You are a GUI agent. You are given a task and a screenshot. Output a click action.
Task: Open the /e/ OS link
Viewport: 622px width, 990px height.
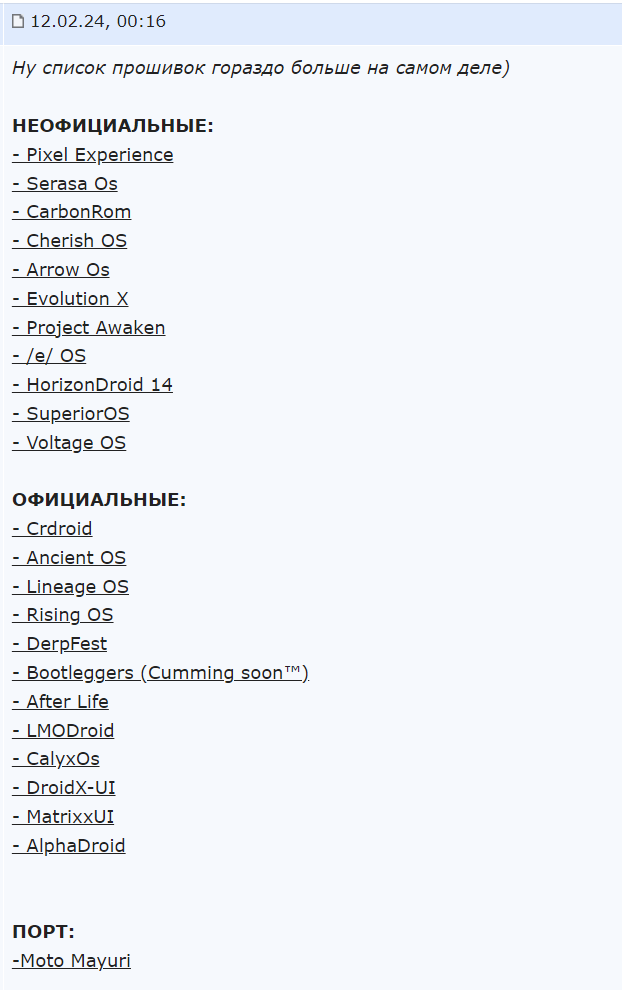click(49, 356)
